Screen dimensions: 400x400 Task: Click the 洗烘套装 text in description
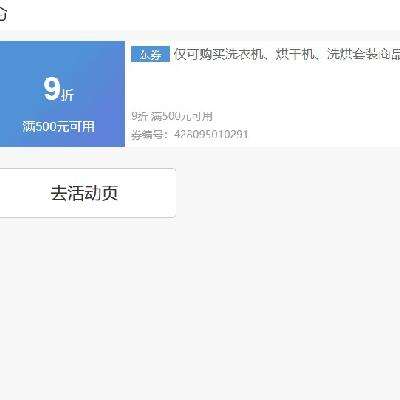[352, 54]
